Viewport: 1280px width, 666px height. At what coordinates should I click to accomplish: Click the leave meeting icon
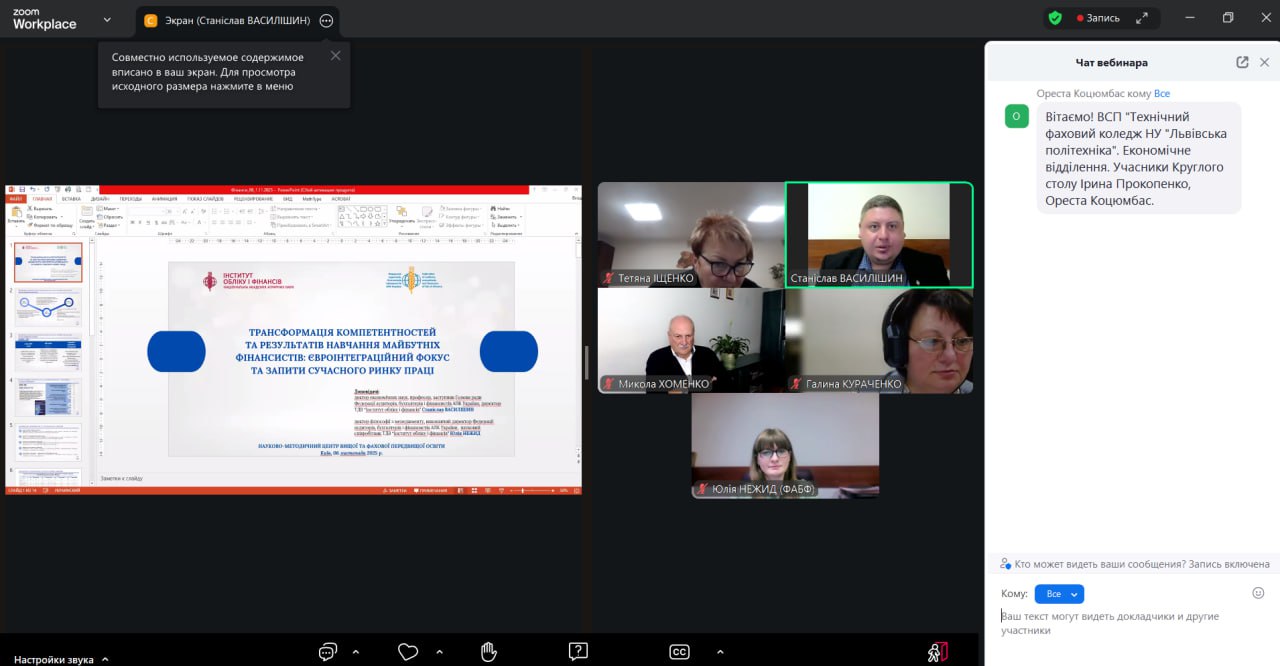pos(937,652)
